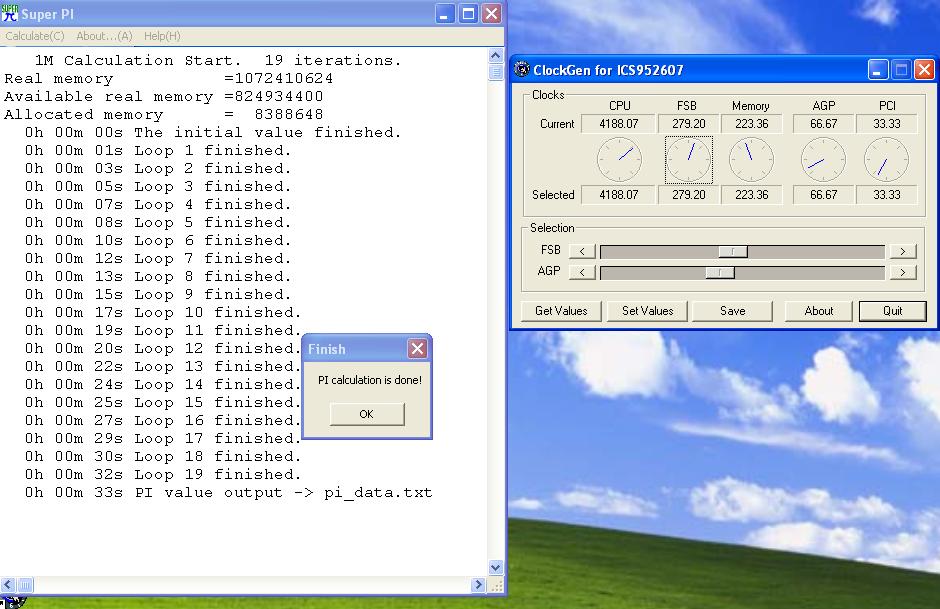Click the Selected CPU value field
Screen dimensions: 940x609
619,195
